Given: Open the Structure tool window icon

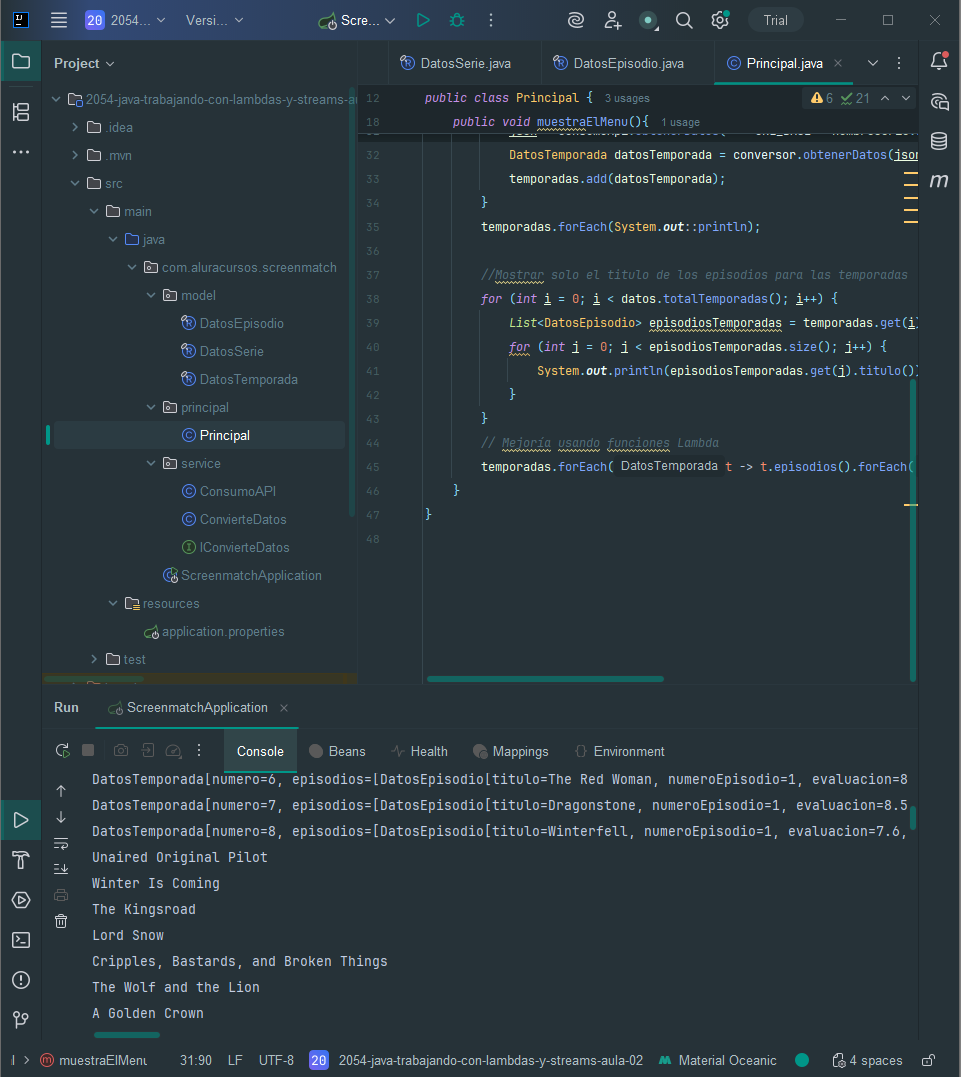Looking at the screenshot, I should (21, 112).
